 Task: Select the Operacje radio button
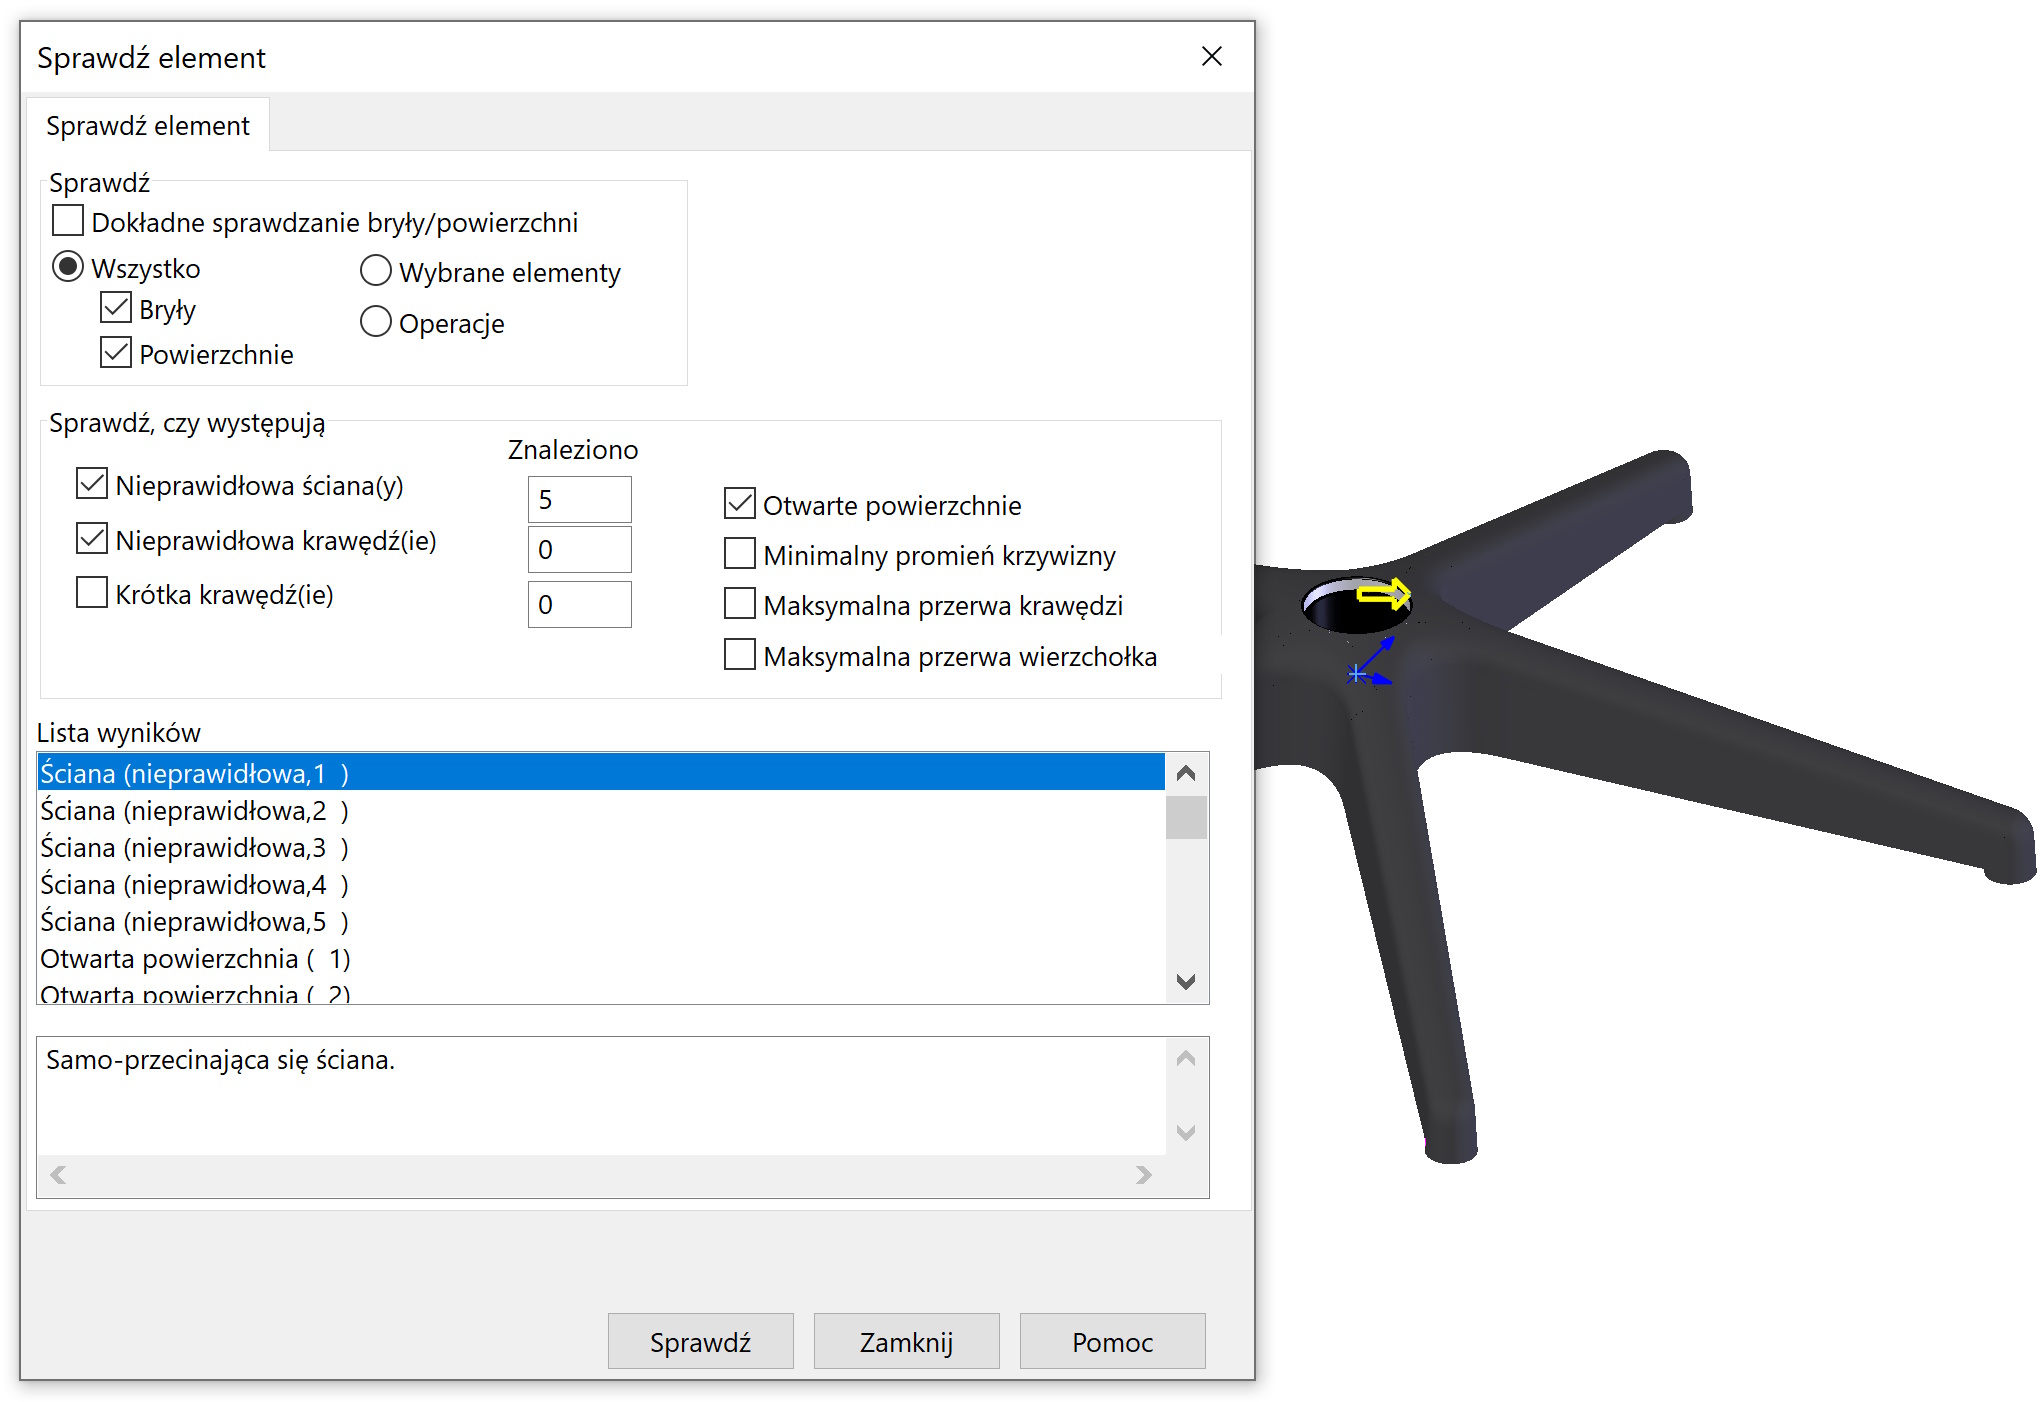[375, 322]
